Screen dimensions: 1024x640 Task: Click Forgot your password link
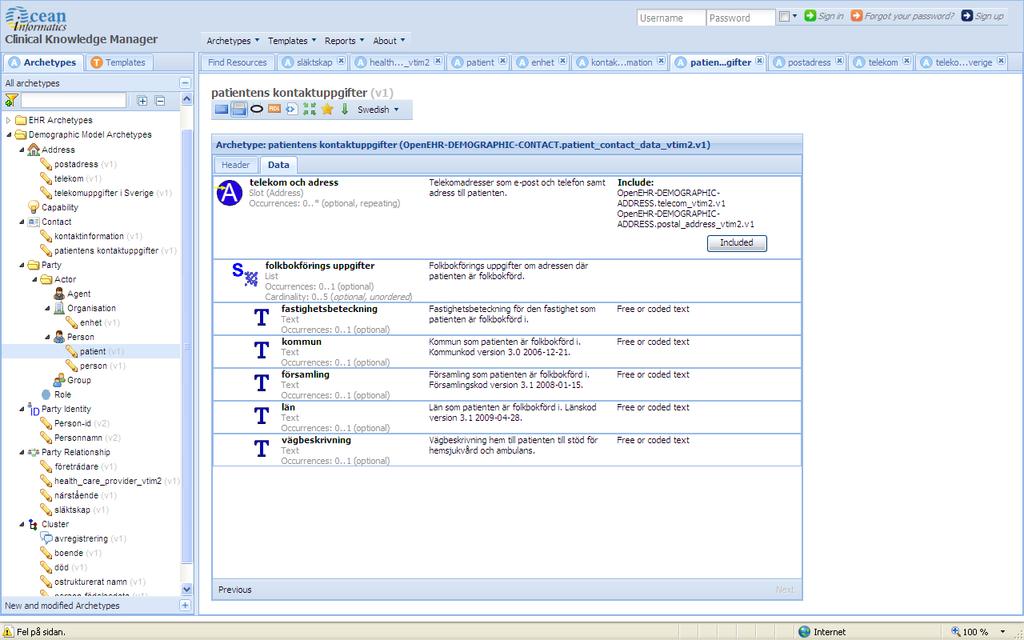tap(903, 16)
